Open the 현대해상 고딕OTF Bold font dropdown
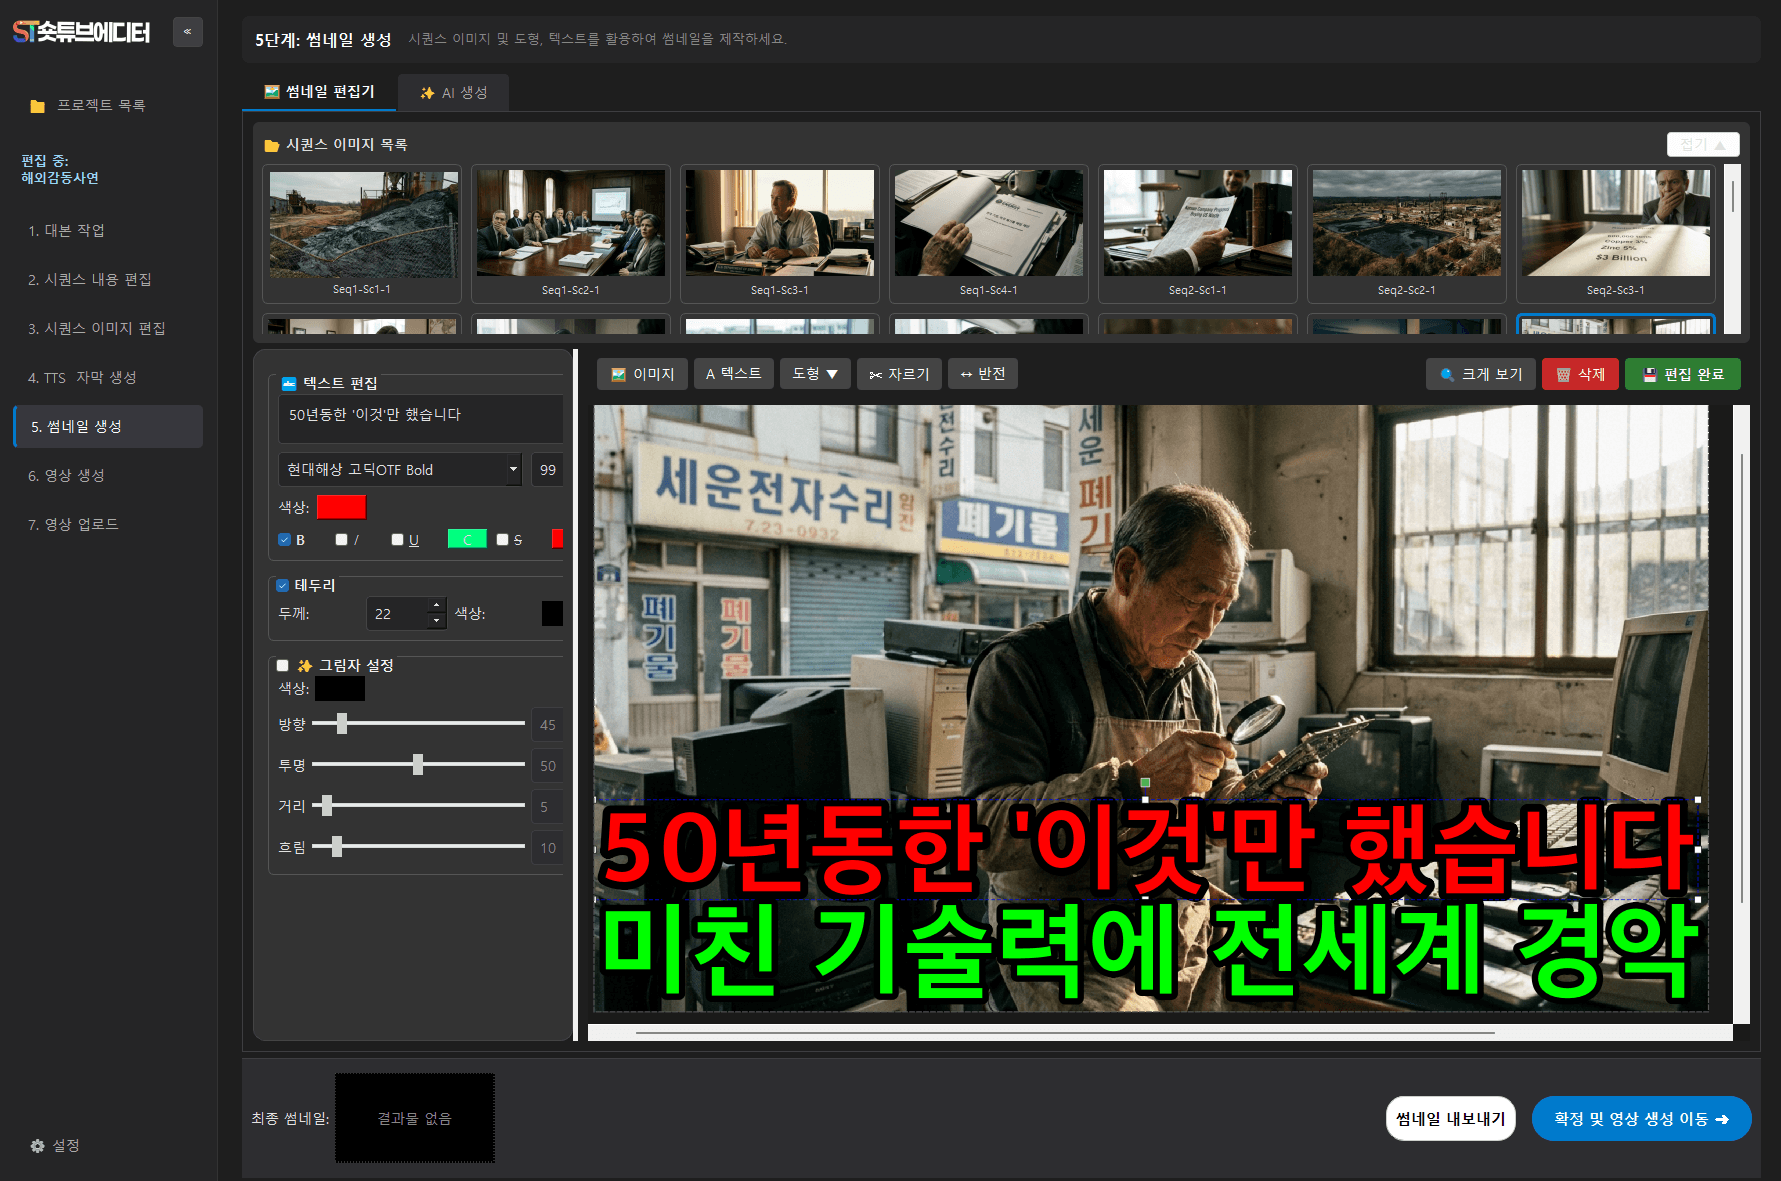The height and width of the screenshot is (1181, 1781). click(399, 469)
